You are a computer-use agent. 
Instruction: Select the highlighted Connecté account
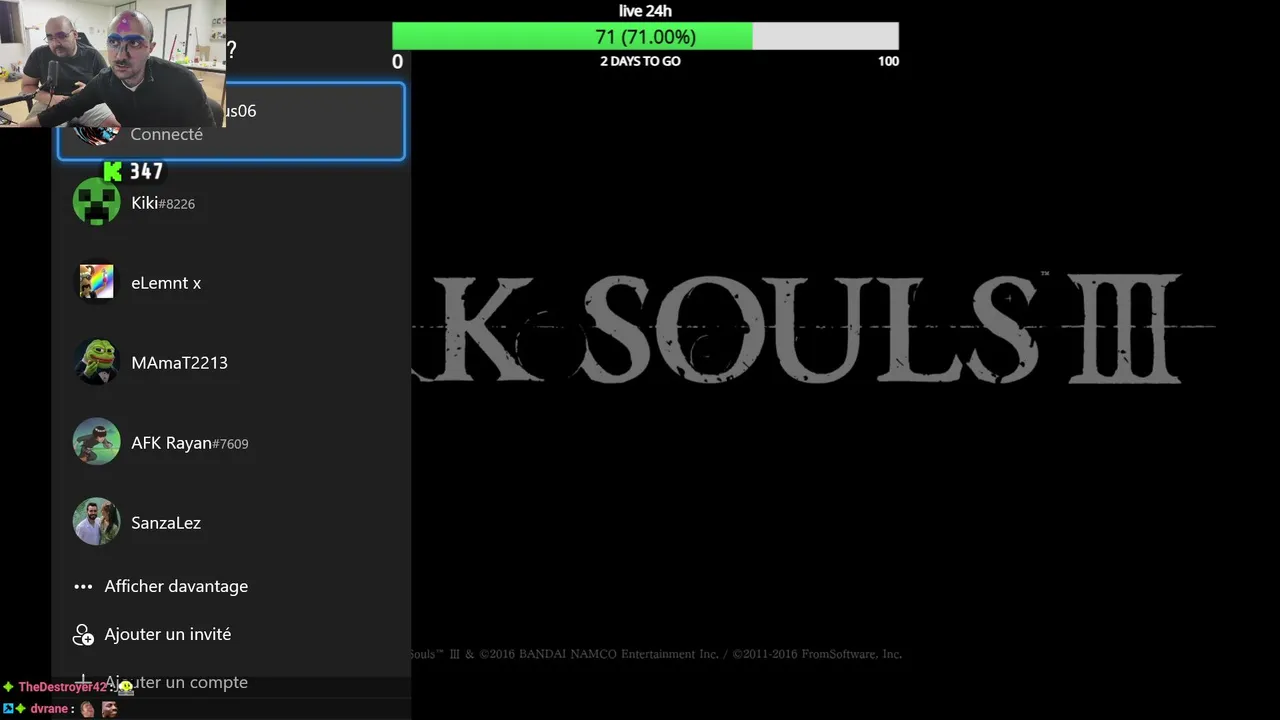tap(231, 122)
